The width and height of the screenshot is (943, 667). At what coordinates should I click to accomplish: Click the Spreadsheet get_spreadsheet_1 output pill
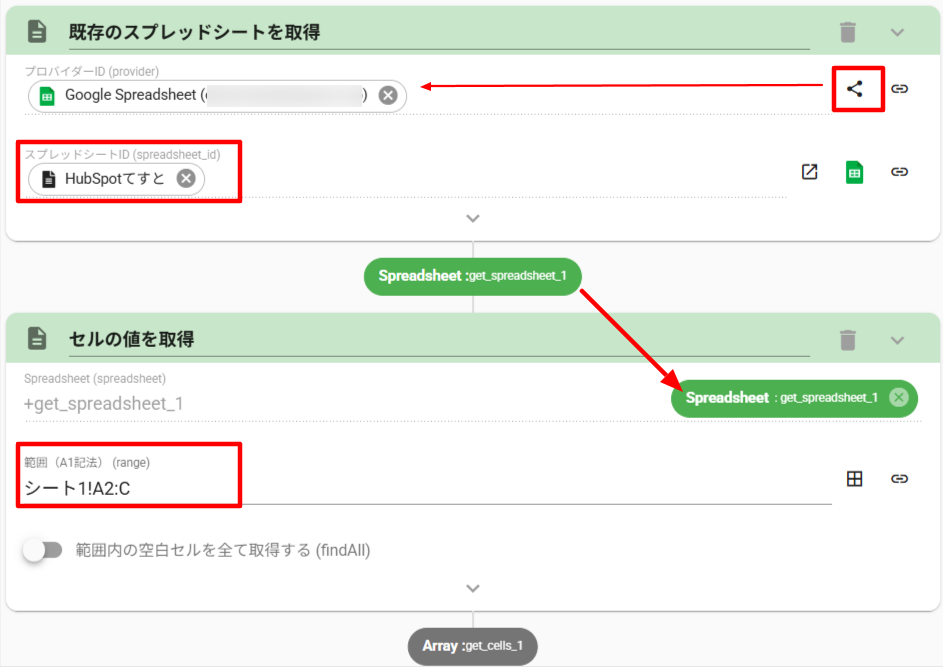[473, 276]
